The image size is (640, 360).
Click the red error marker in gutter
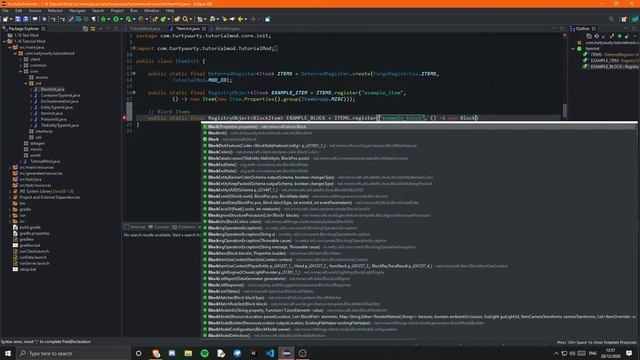coord(125,118)
